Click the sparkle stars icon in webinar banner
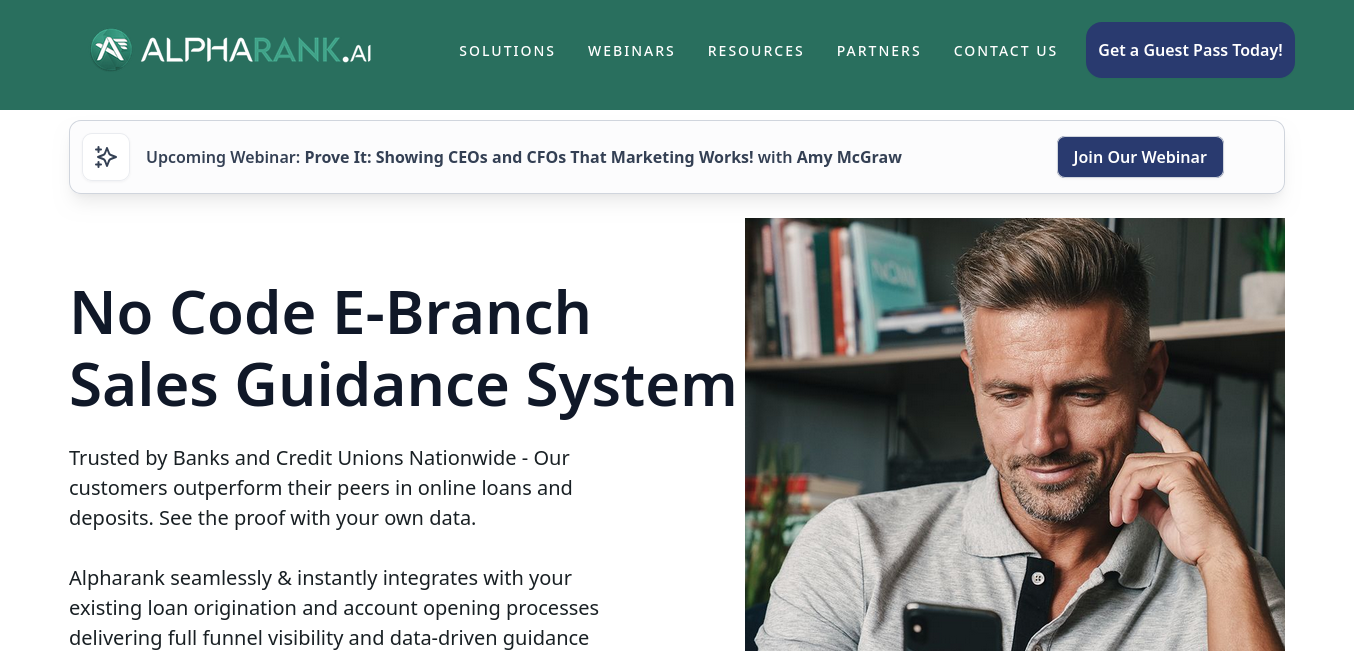This screenshot has width=1366, height=651. point(106,157)
